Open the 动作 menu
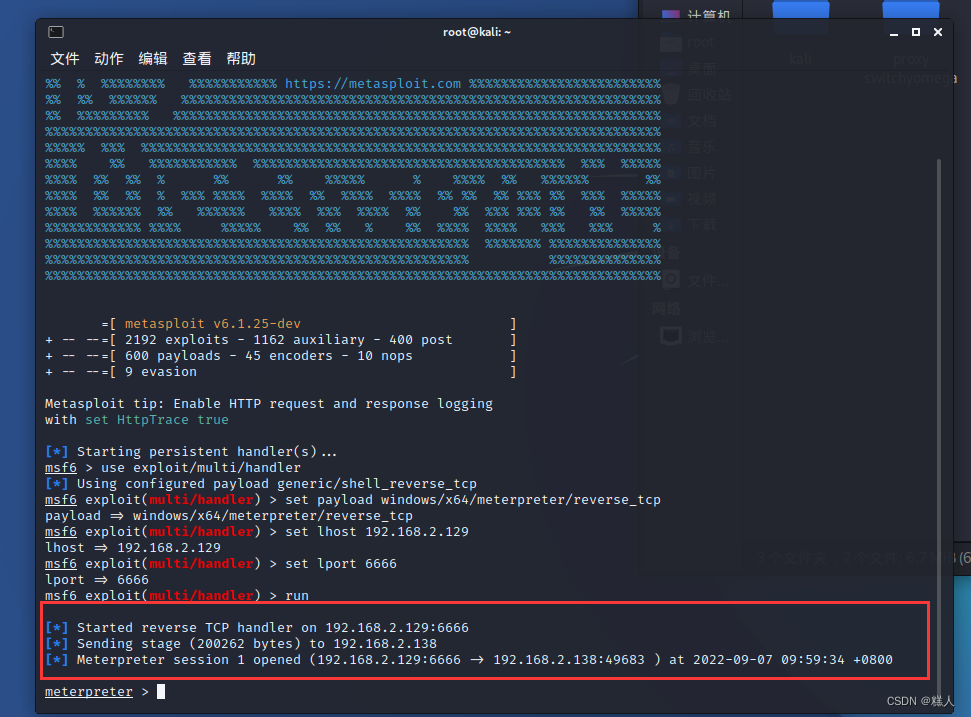Screen dimensions: 971x717 pyautogui.click(x=108, y=59)
